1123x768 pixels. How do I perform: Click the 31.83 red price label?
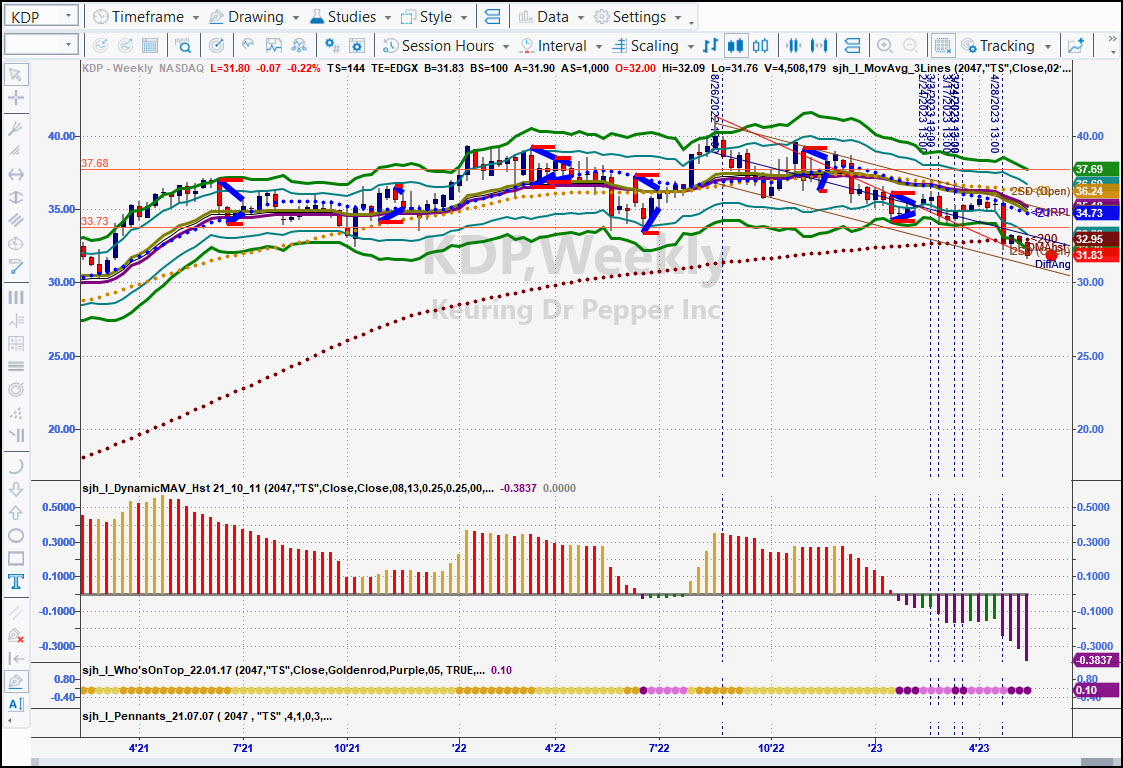(1096, 255)
